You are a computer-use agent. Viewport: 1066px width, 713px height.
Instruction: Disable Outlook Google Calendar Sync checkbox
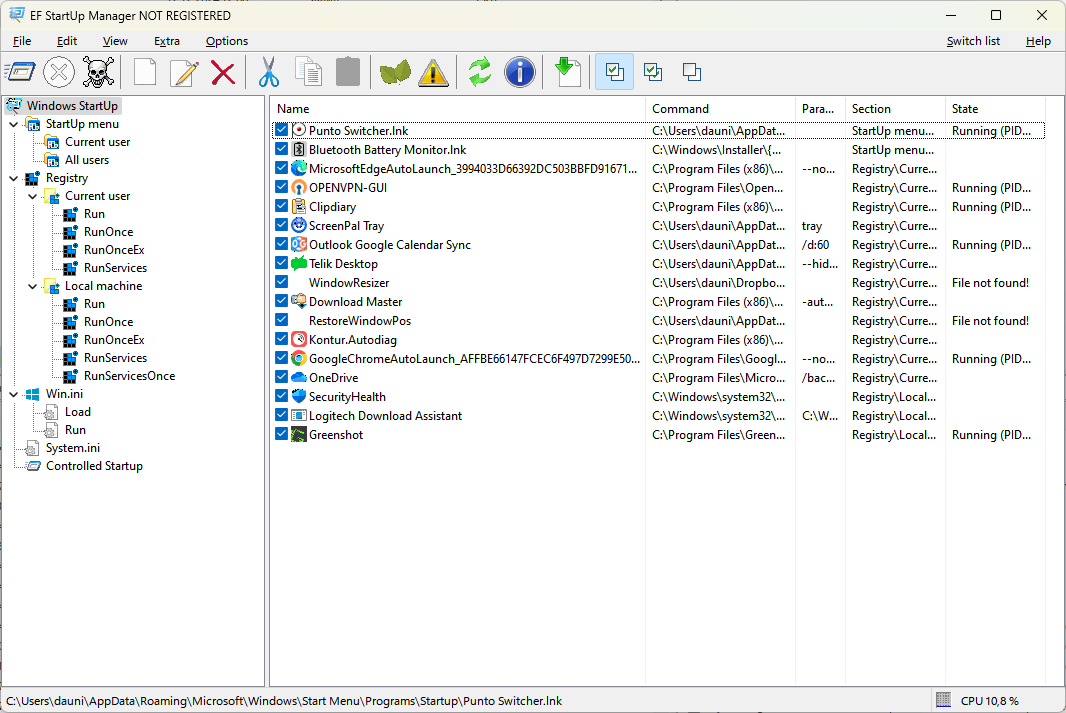(x=281, y=244)
